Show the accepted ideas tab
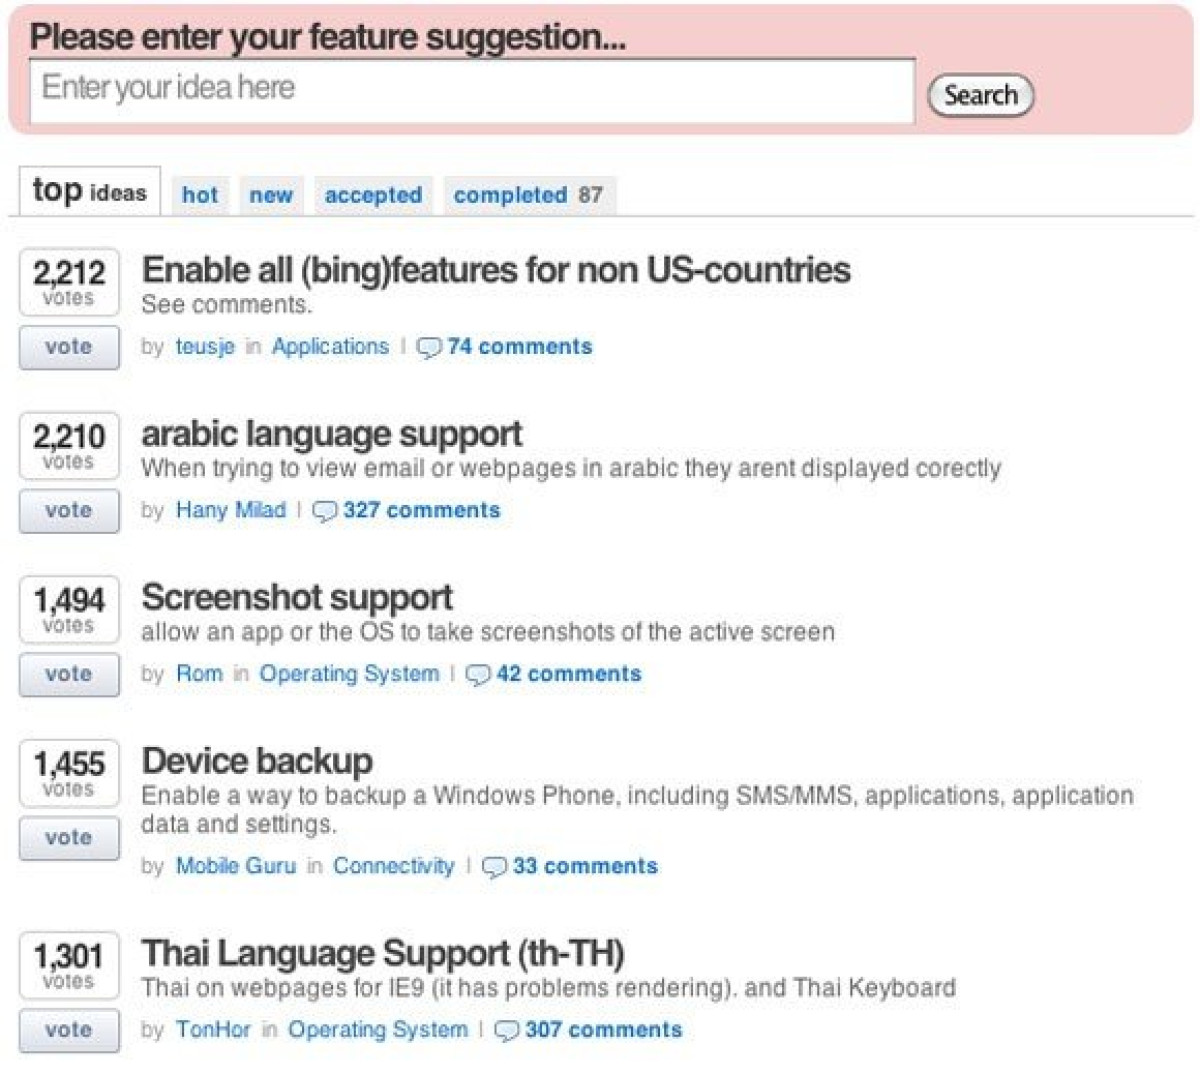Screen dimensions: 1200x1074 coord(373,195)
